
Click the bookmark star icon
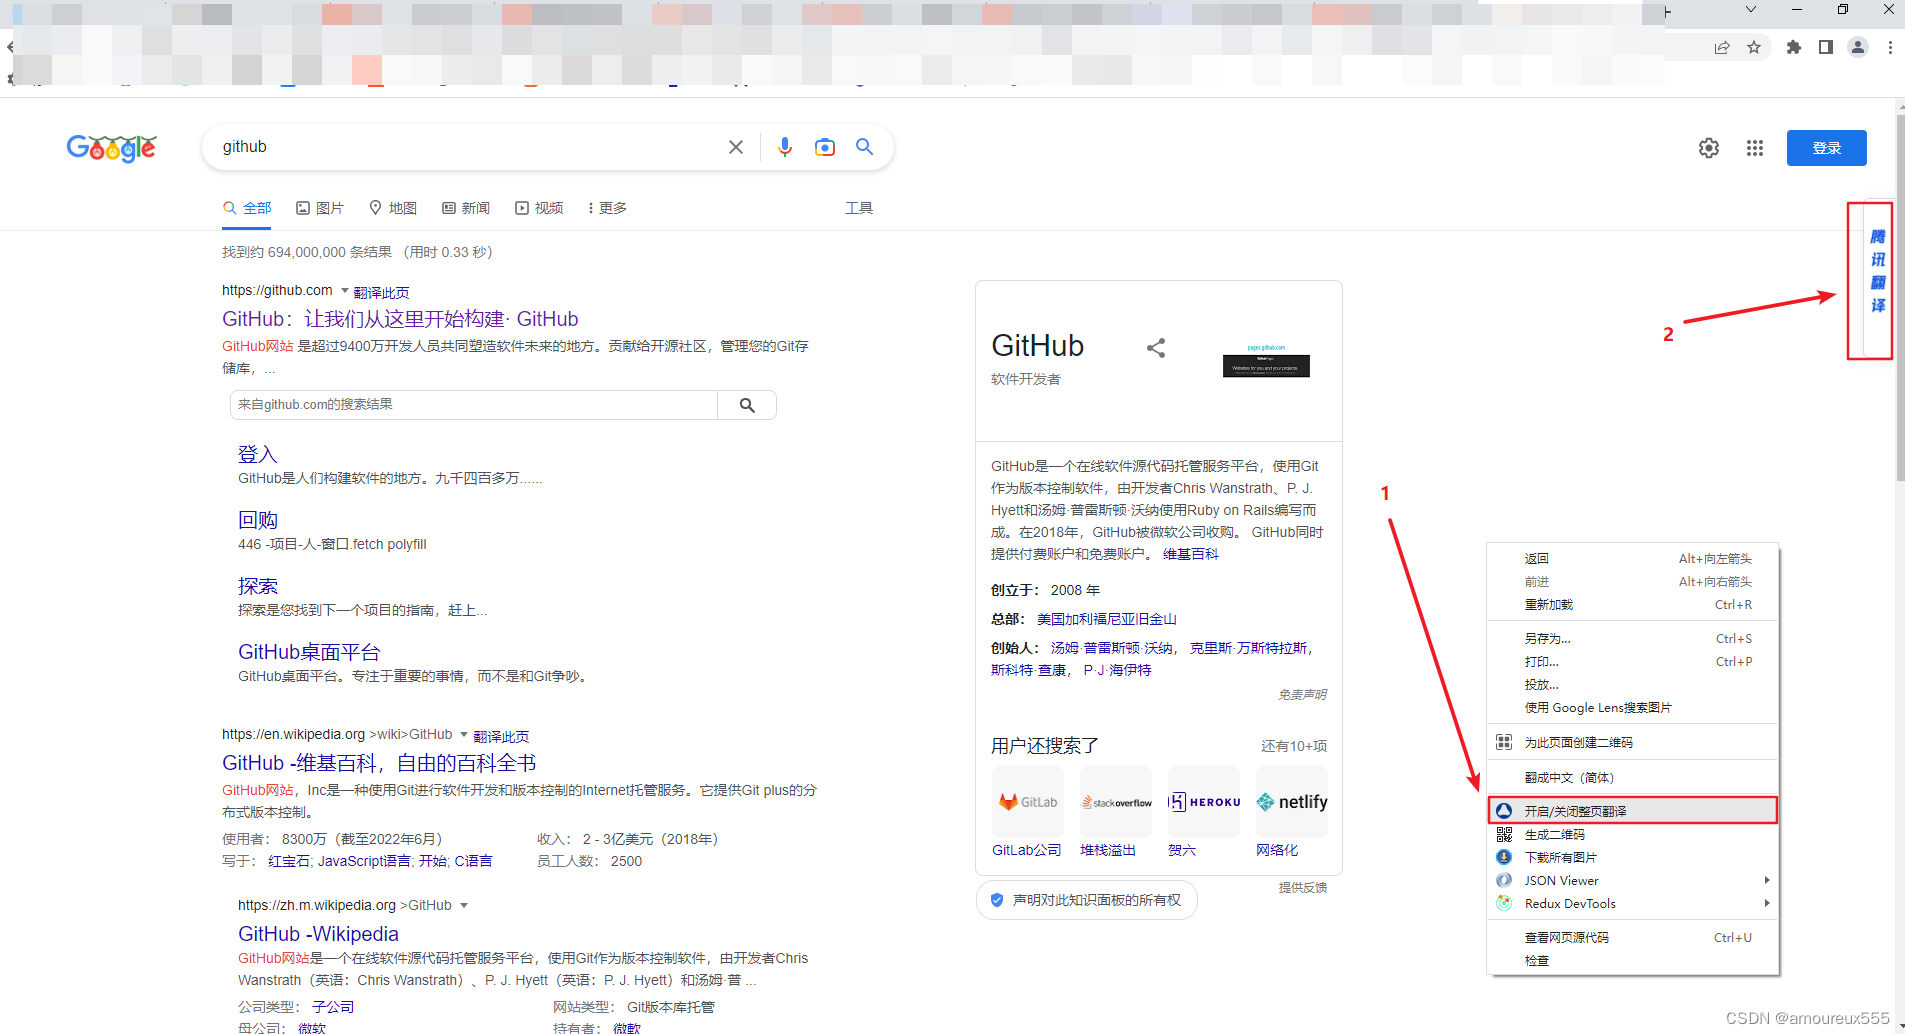1756,47
